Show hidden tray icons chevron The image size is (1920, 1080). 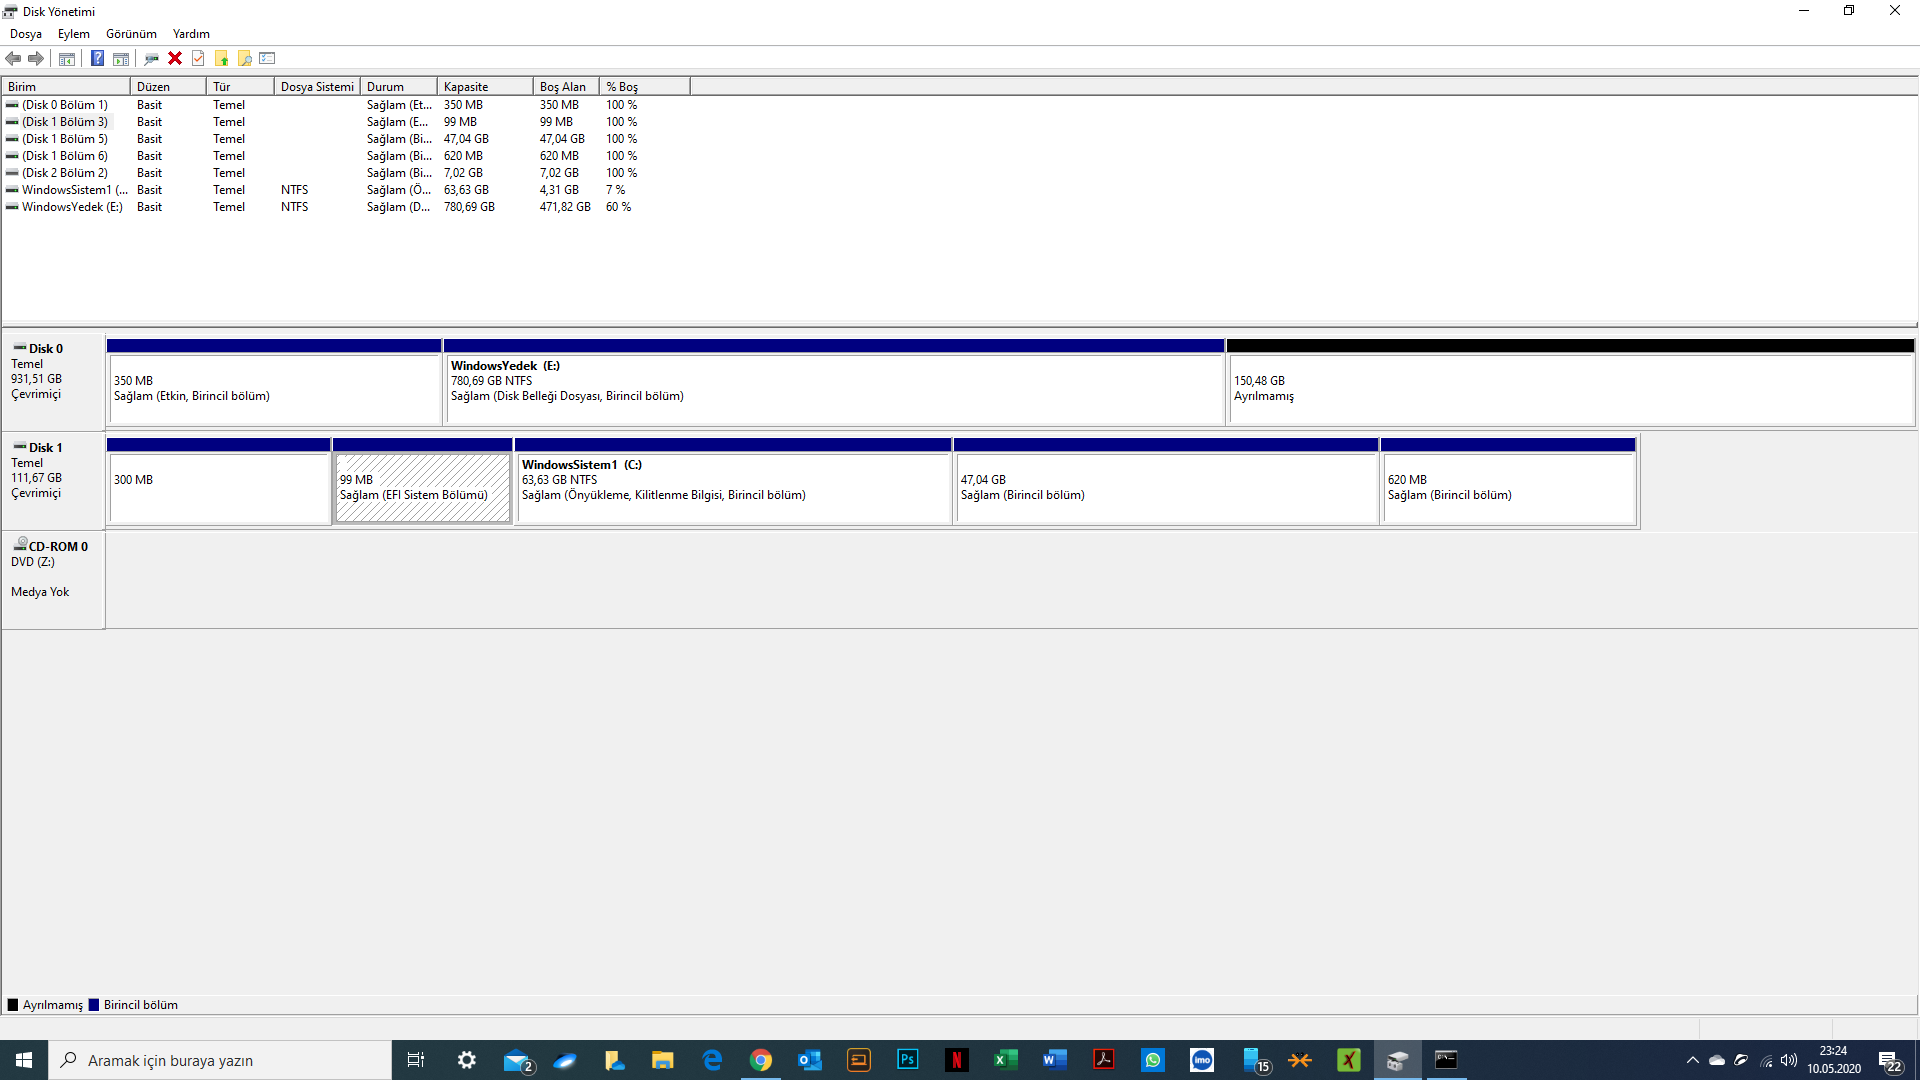pyautogui.click(x=1692, y=1060)
